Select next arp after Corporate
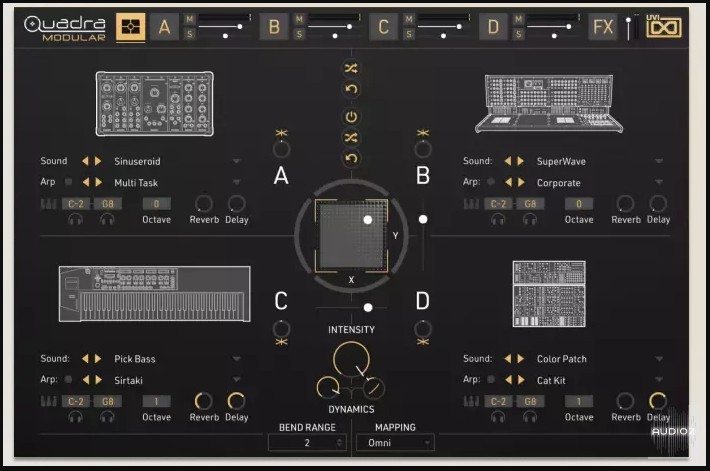This screenshot has height=471, width=710. 522,182
